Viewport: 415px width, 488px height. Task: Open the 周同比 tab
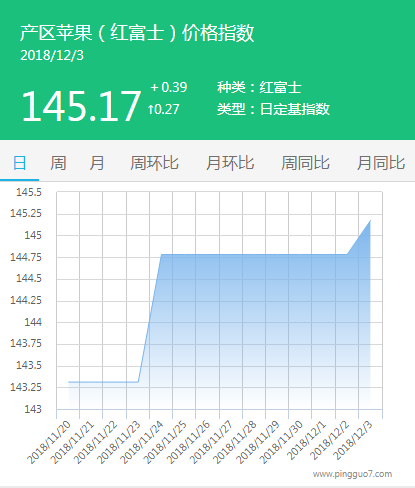pos(305,163)
